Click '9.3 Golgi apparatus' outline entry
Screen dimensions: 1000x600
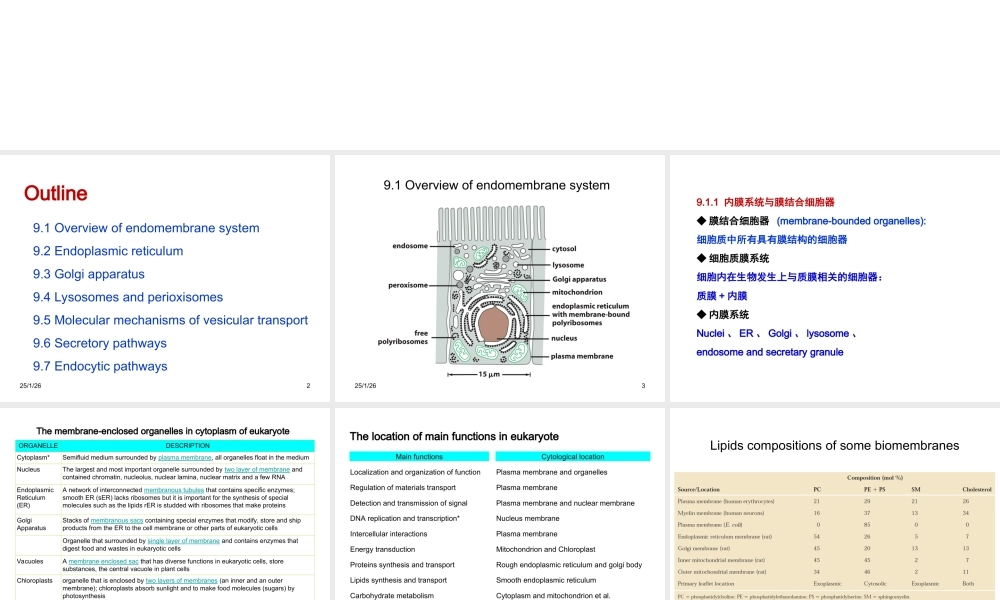pos(89,274)
